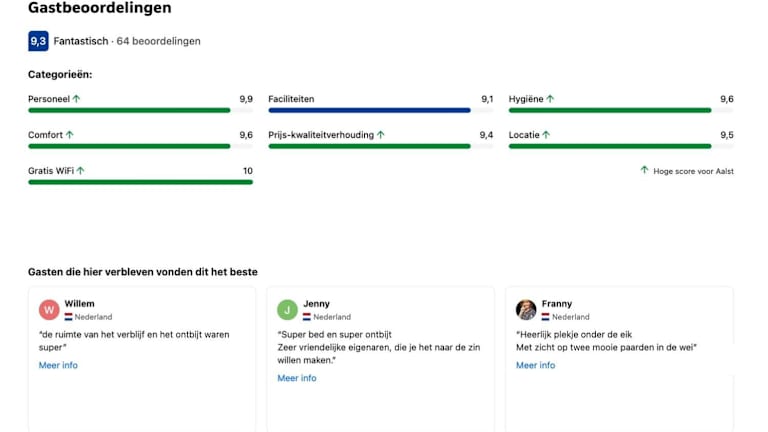
Task: Click the 64 beoordelingen text
Action: tap(158, 41)
